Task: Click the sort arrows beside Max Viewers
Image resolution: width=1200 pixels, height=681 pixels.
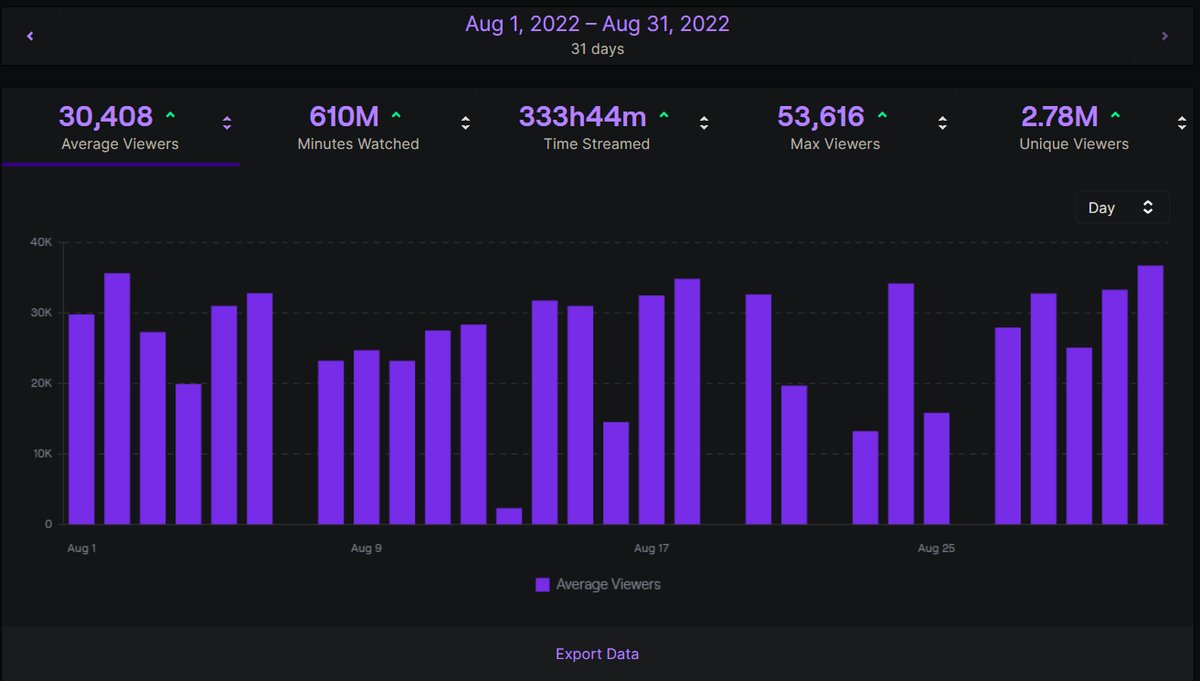Action: (x=942, y=122)
